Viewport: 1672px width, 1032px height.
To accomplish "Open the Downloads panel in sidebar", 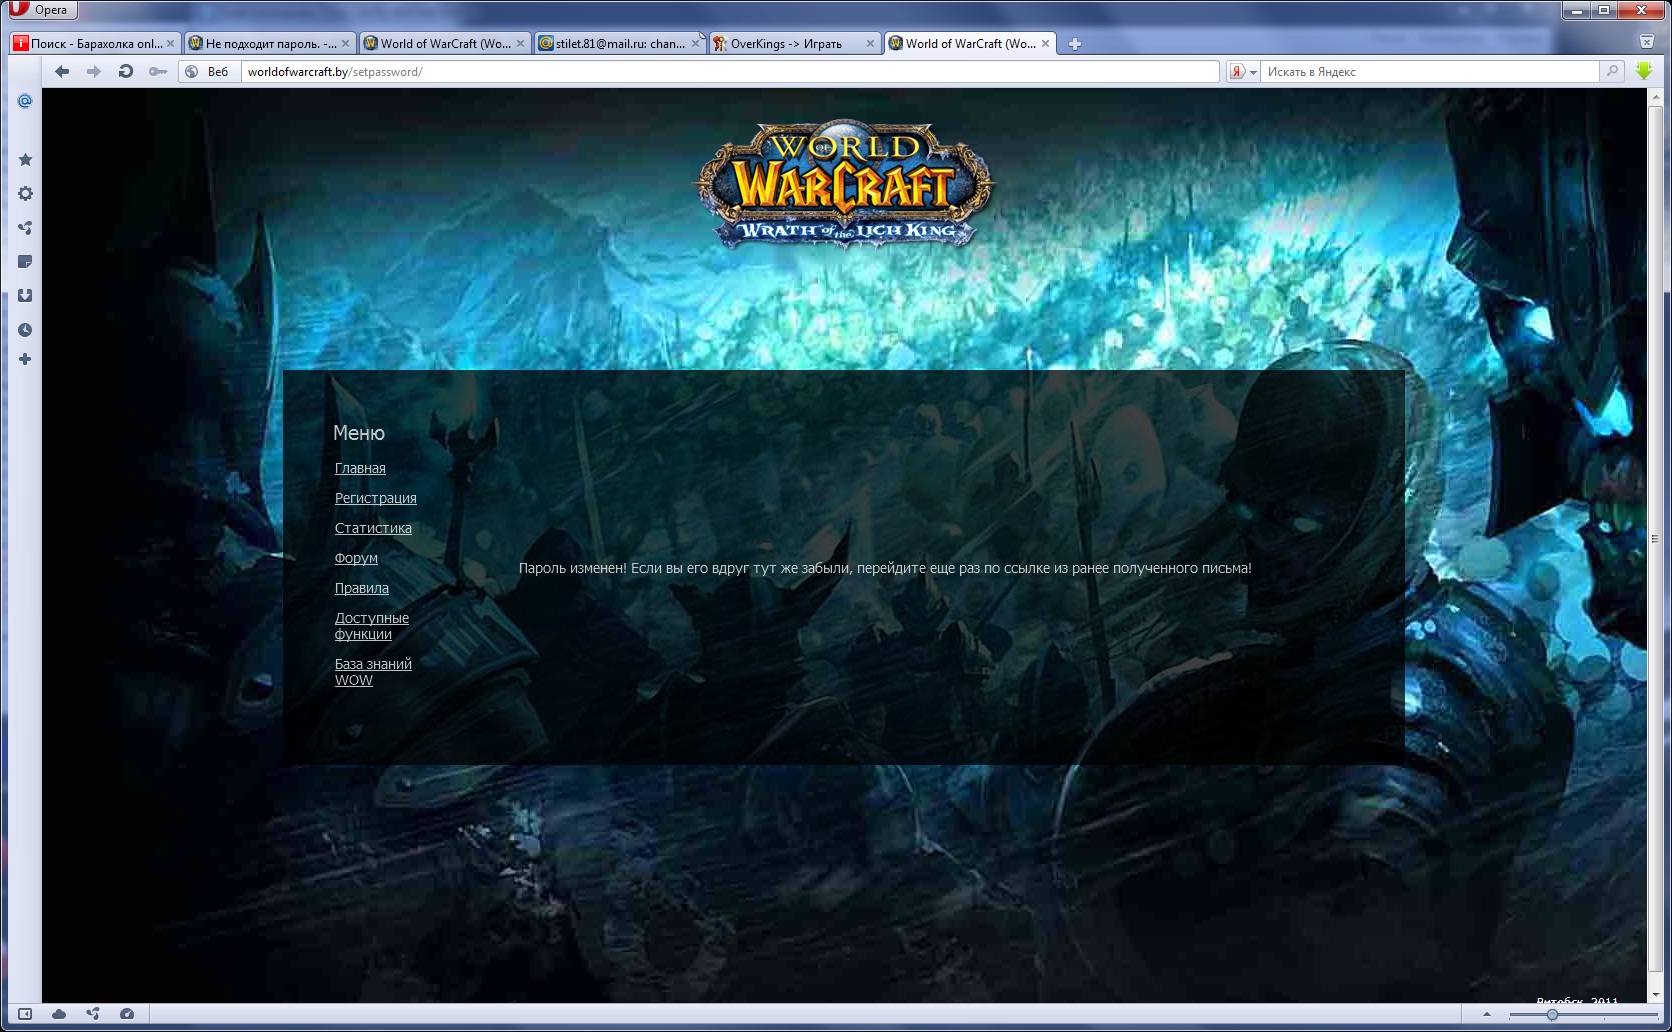I will tap(25, 296).
